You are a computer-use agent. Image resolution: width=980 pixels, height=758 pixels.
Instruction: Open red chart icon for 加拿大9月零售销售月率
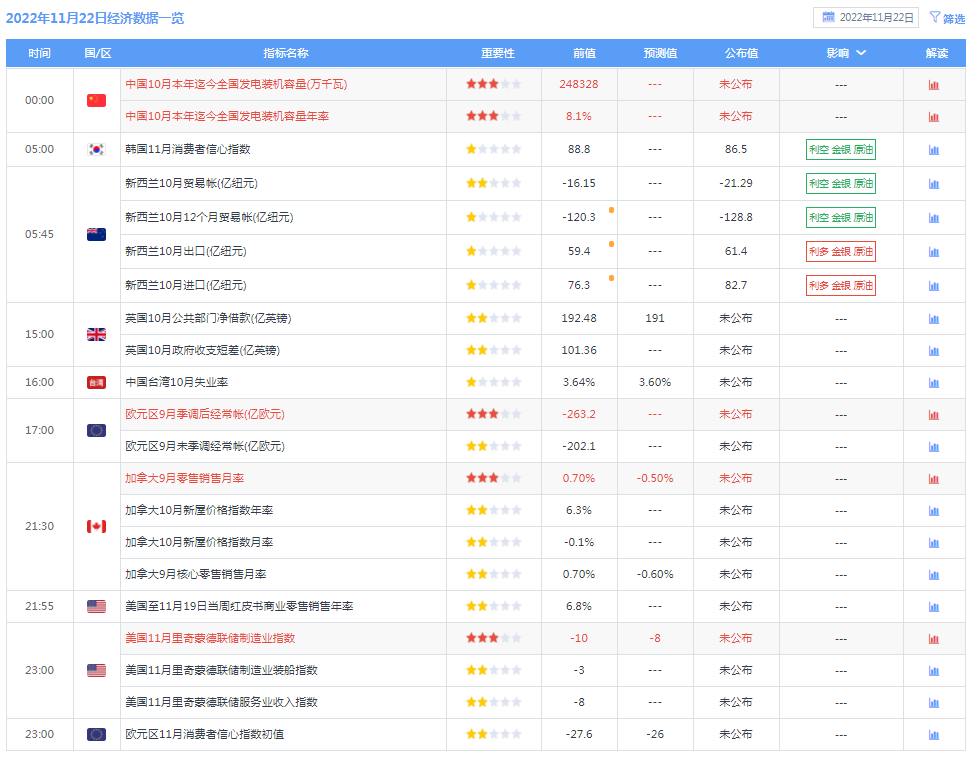pyautogui.click(x=934, y=479)
